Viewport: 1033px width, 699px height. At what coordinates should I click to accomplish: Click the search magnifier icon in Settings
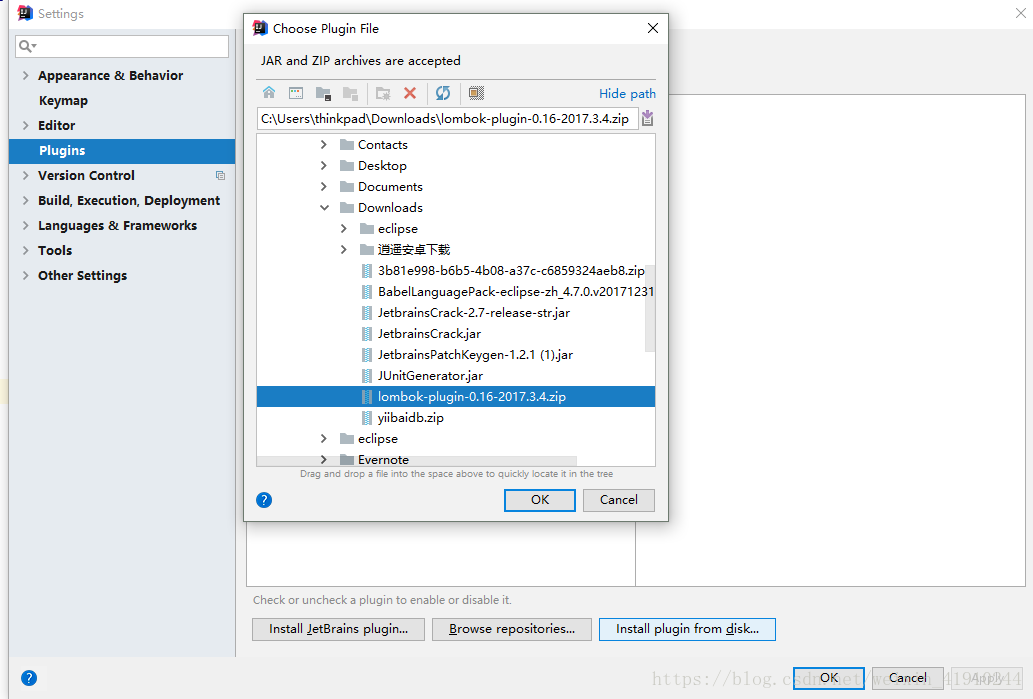[26, 45]
